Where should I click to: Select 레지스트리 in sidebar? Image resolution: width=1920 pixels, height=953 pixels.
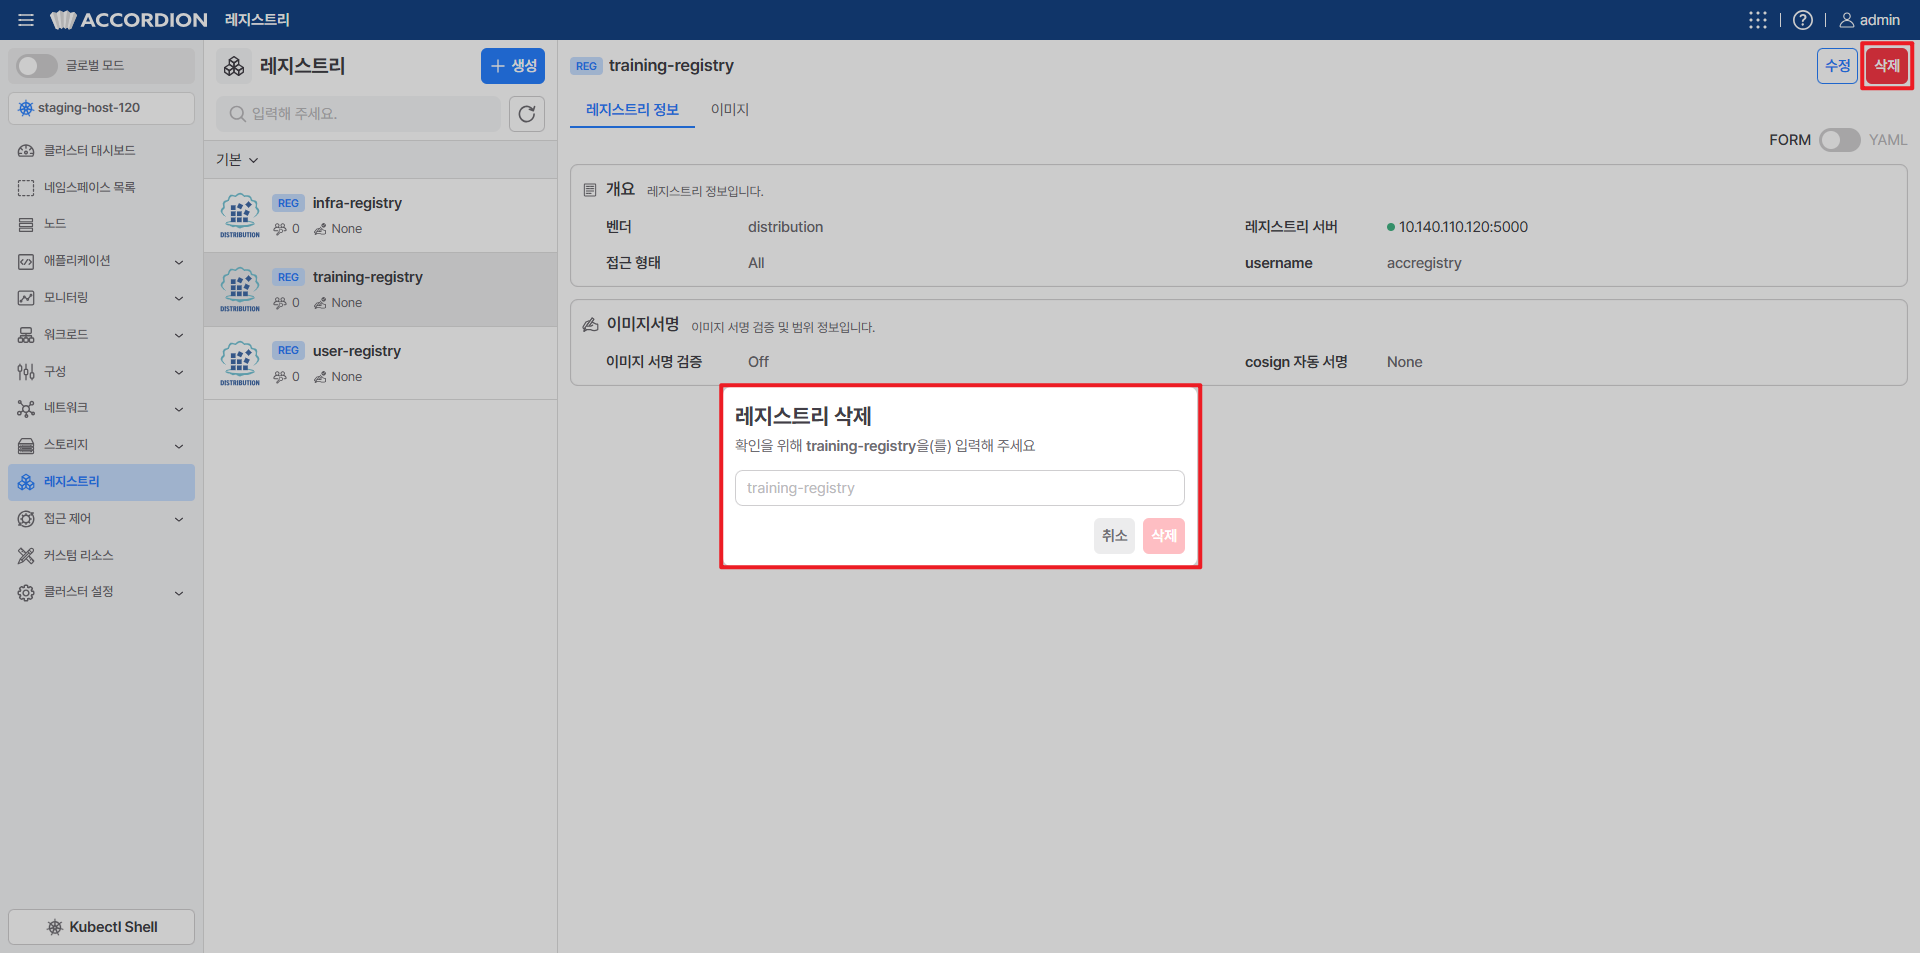point(101,482)
